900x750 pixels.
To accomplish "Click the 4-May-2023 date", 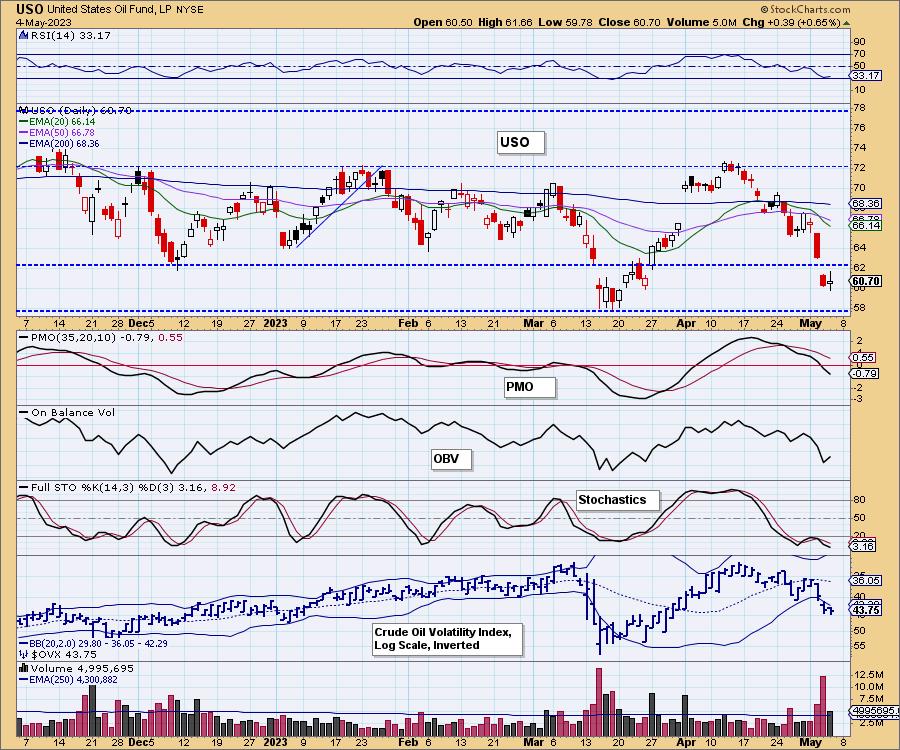I will [44, 22].
